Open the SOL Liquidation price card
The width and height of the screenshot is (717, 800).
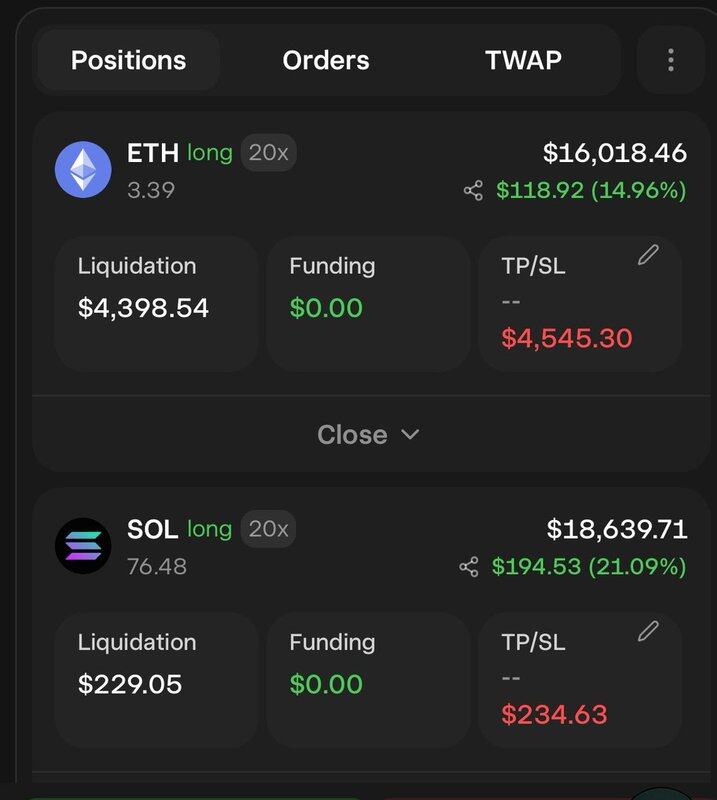coord(156,681)
